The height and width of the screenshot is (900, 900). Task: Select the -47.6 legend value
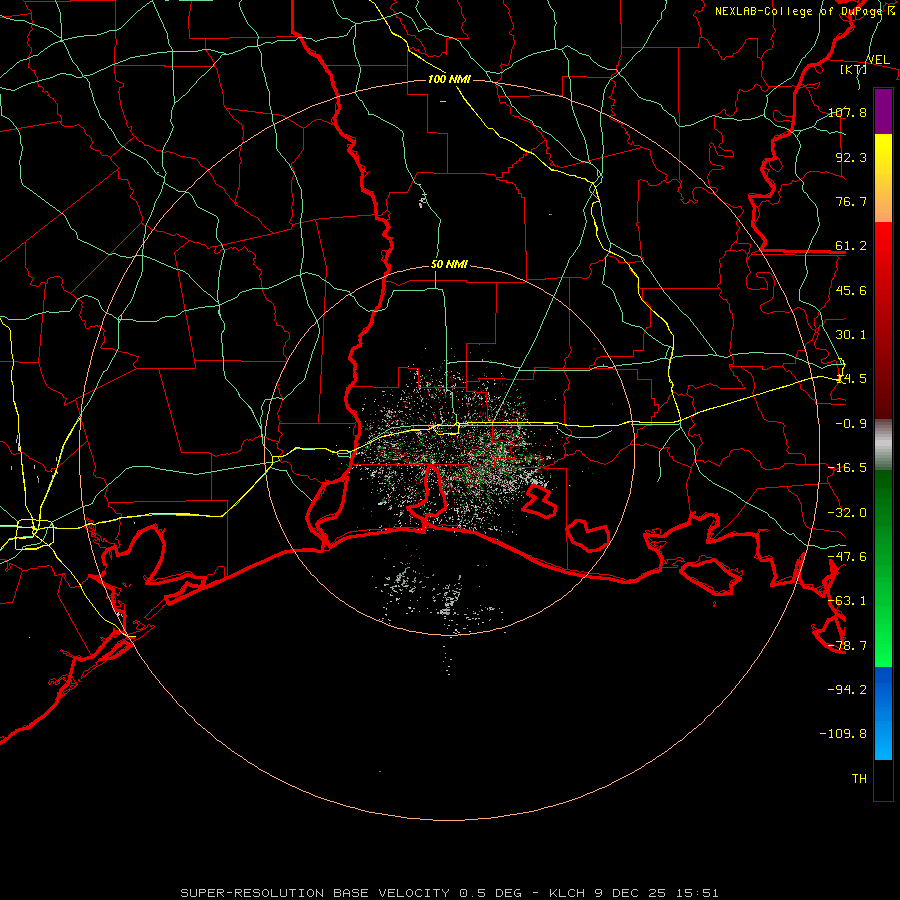click(847, 557)
